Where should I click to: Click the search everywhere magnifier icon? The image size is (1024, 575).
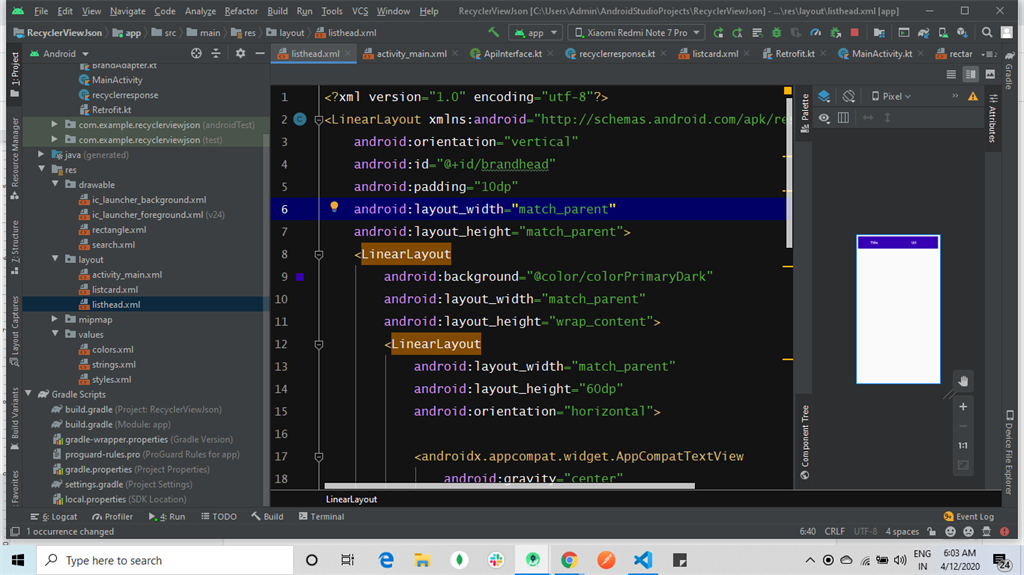pyautogui.click(x=987, y=32)
